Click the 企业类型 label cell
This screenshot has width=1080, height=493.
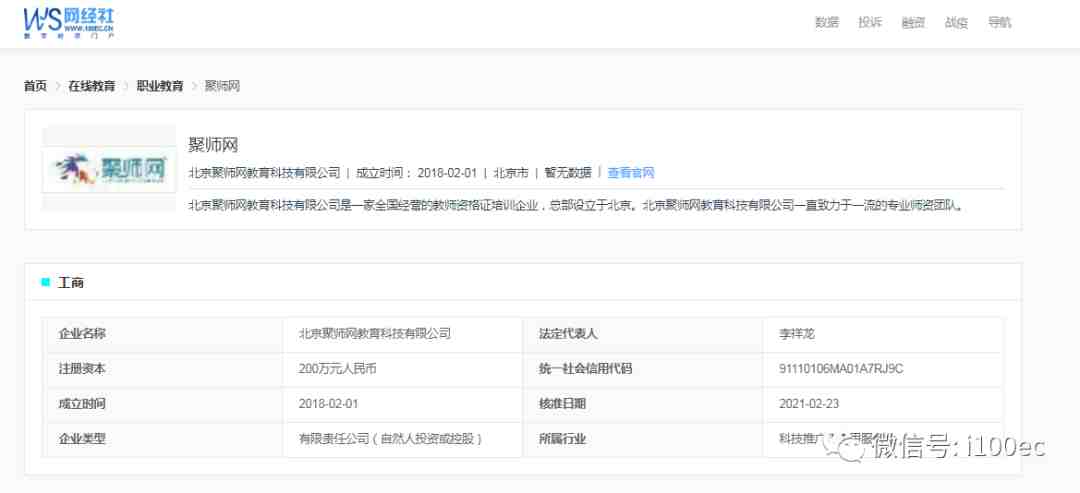tap(163, 439)
